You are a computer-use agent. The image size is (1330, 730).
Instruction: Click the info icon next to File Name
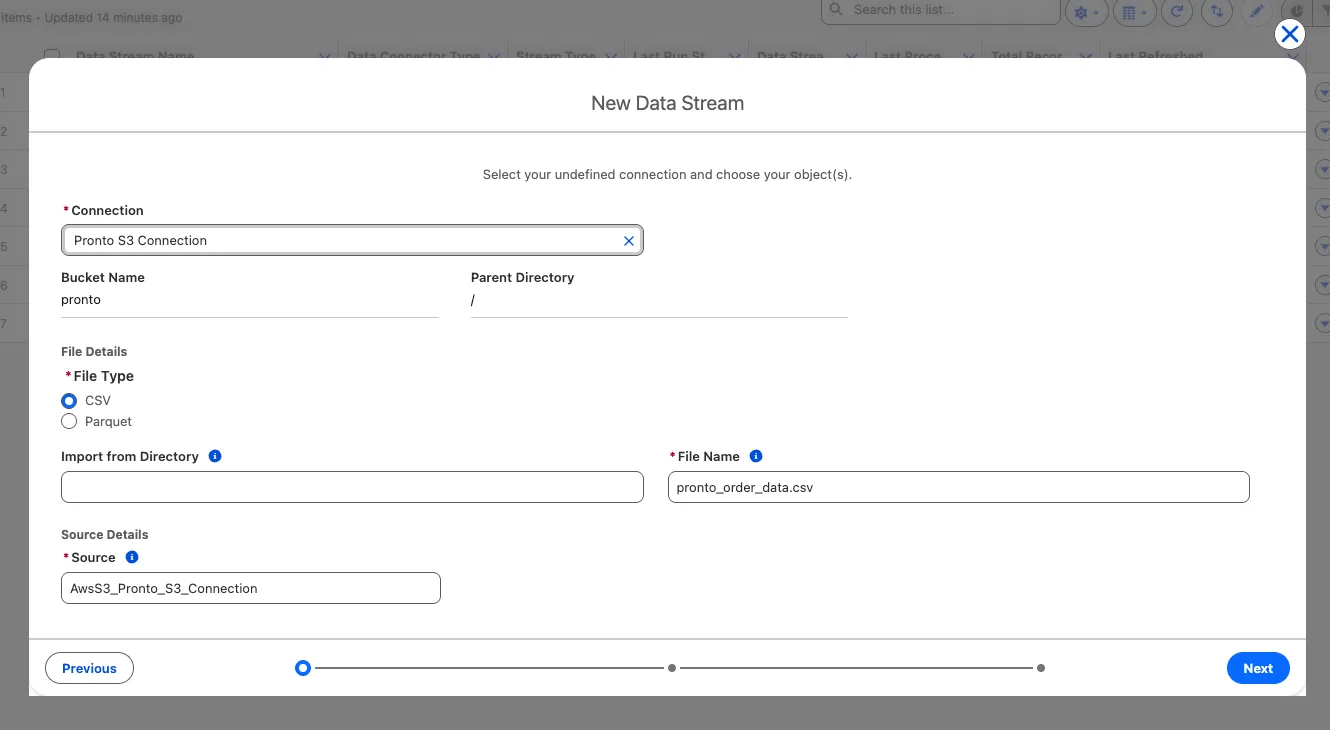pos(756,456)
